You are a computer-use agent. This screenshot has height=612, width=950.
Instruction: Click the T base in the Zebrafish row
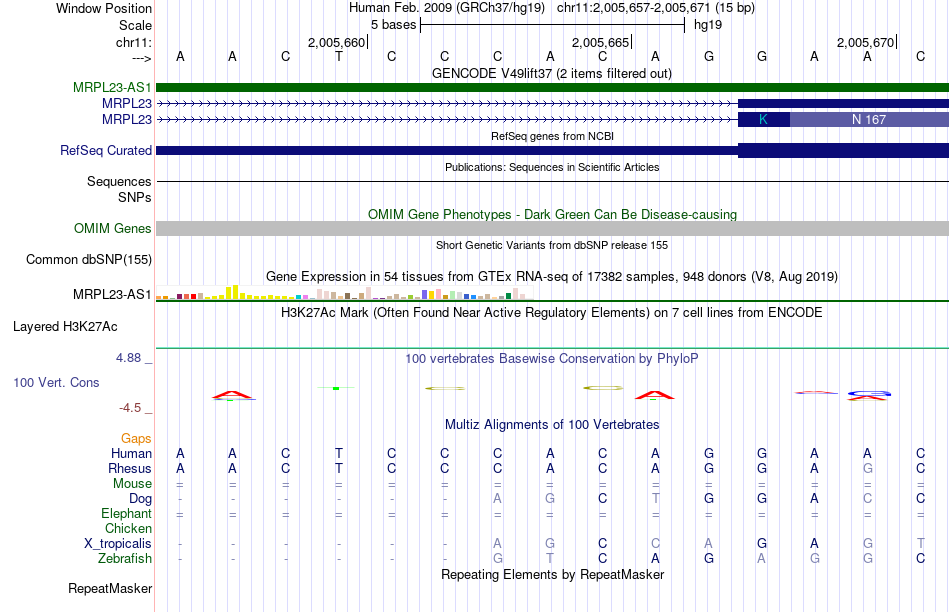[x=550, y=558]
